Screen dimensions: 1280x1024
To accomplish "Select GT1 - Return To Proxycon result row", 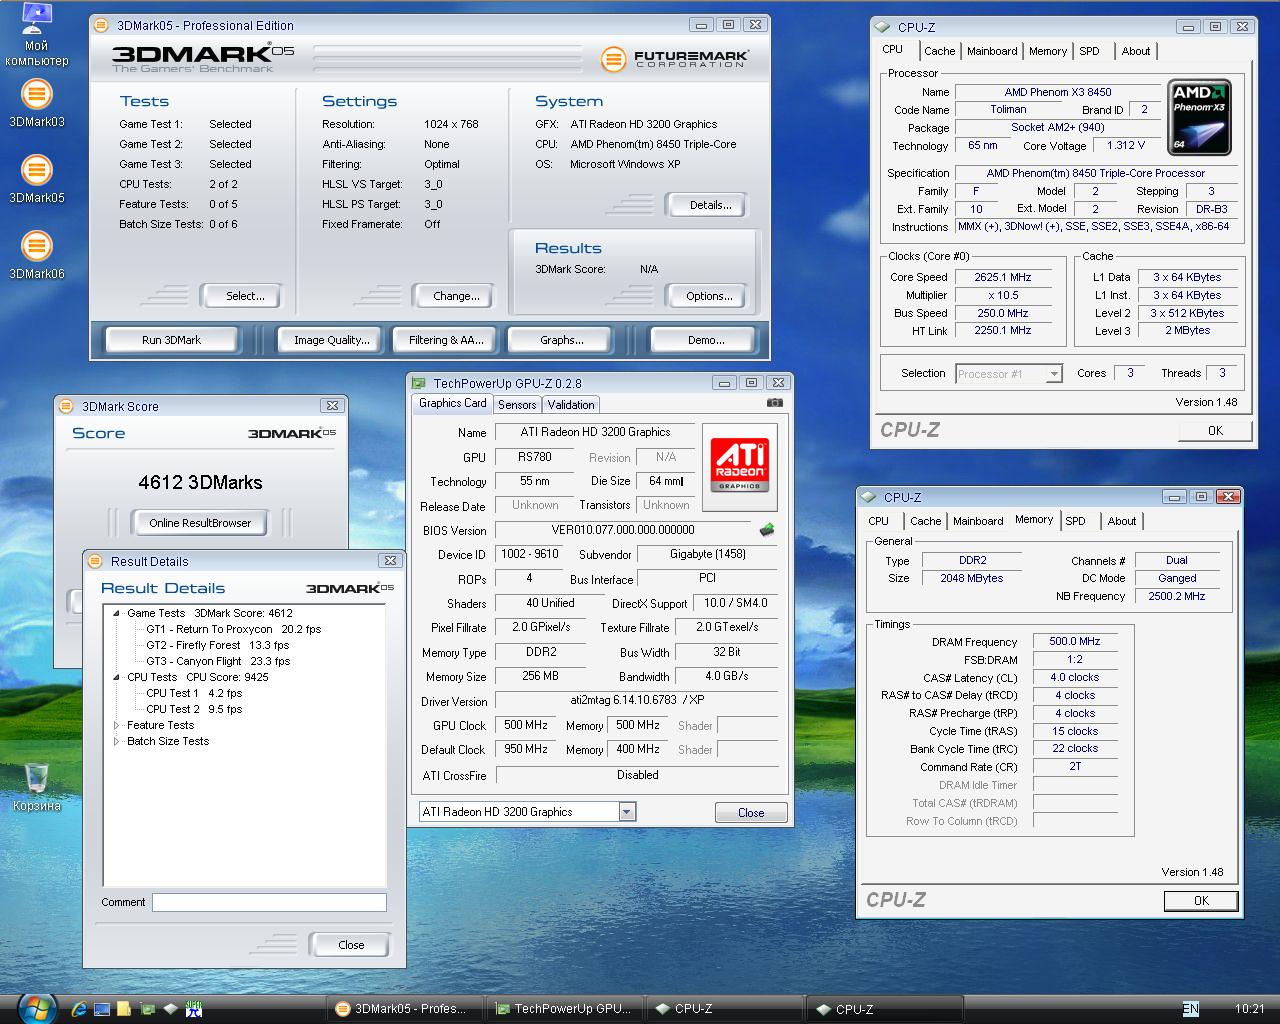I will pyautogui.click(x=234, y=629).
